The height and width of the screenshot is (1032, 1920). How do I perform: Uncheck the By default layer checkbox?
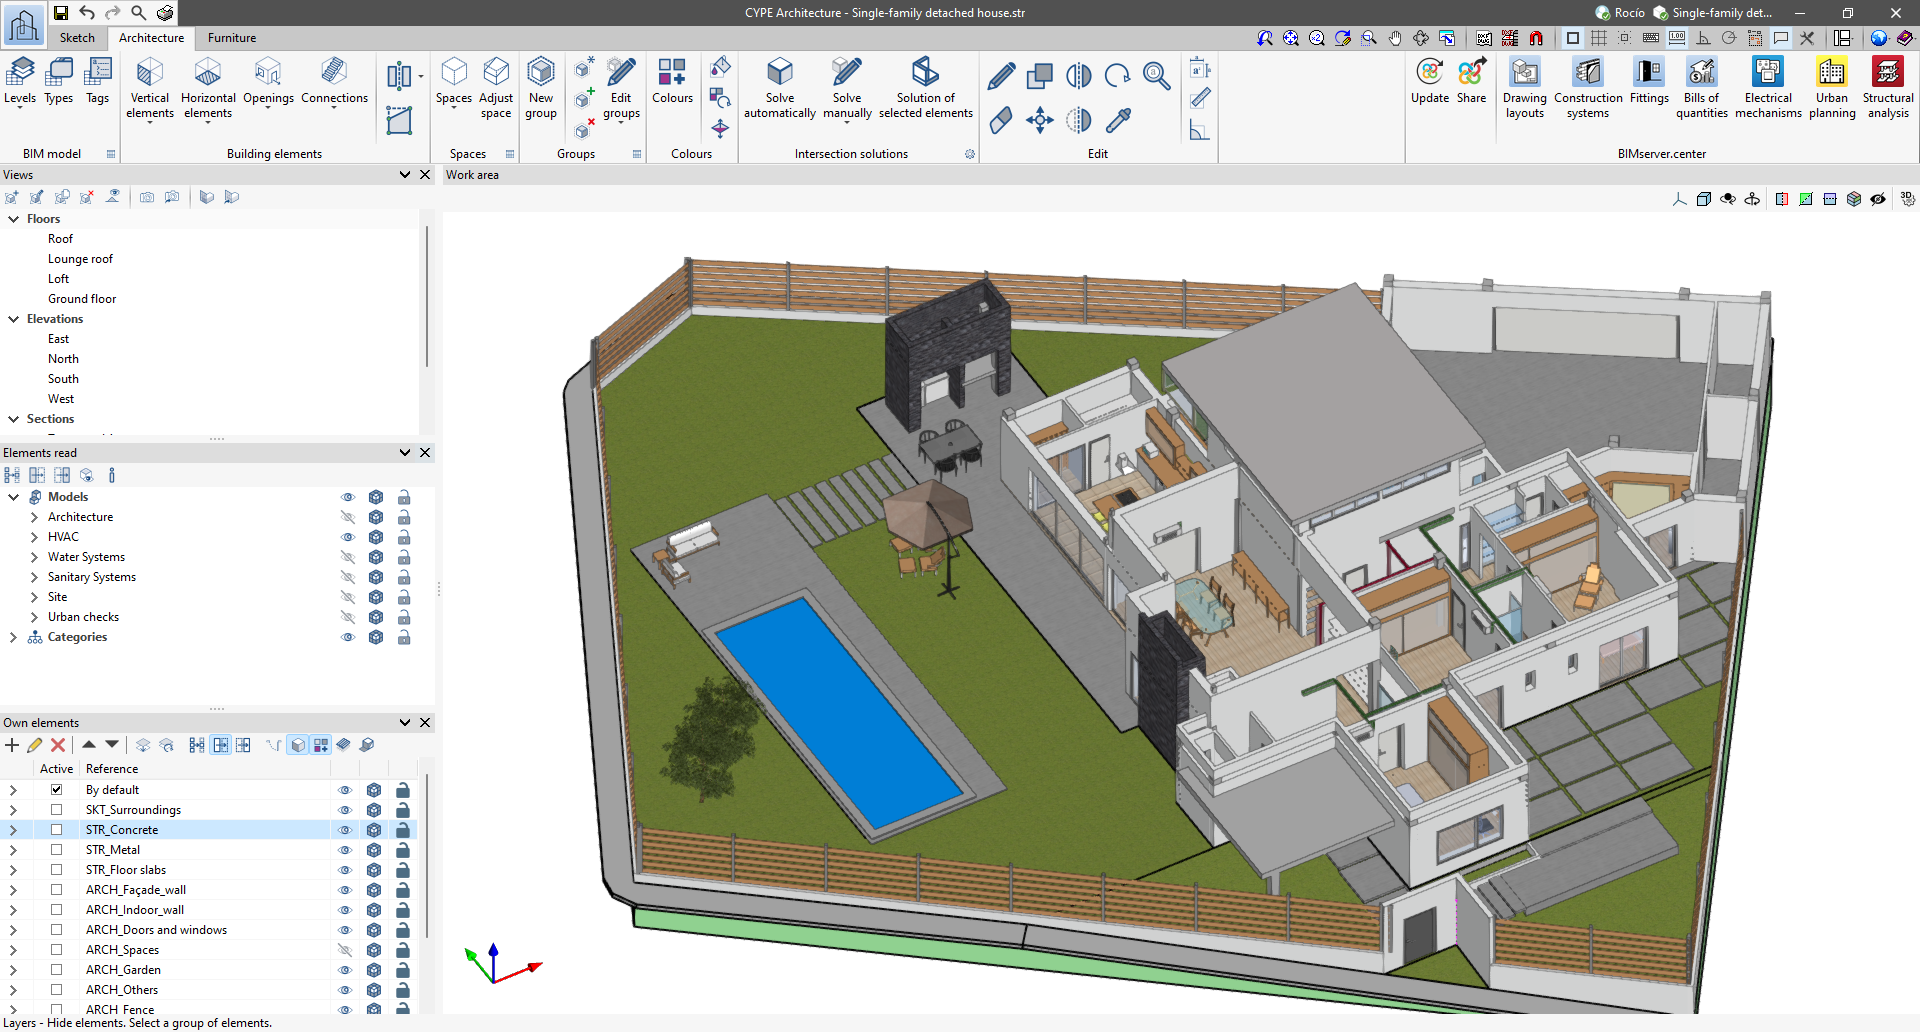pyautogui.click(x=57, y=790)
